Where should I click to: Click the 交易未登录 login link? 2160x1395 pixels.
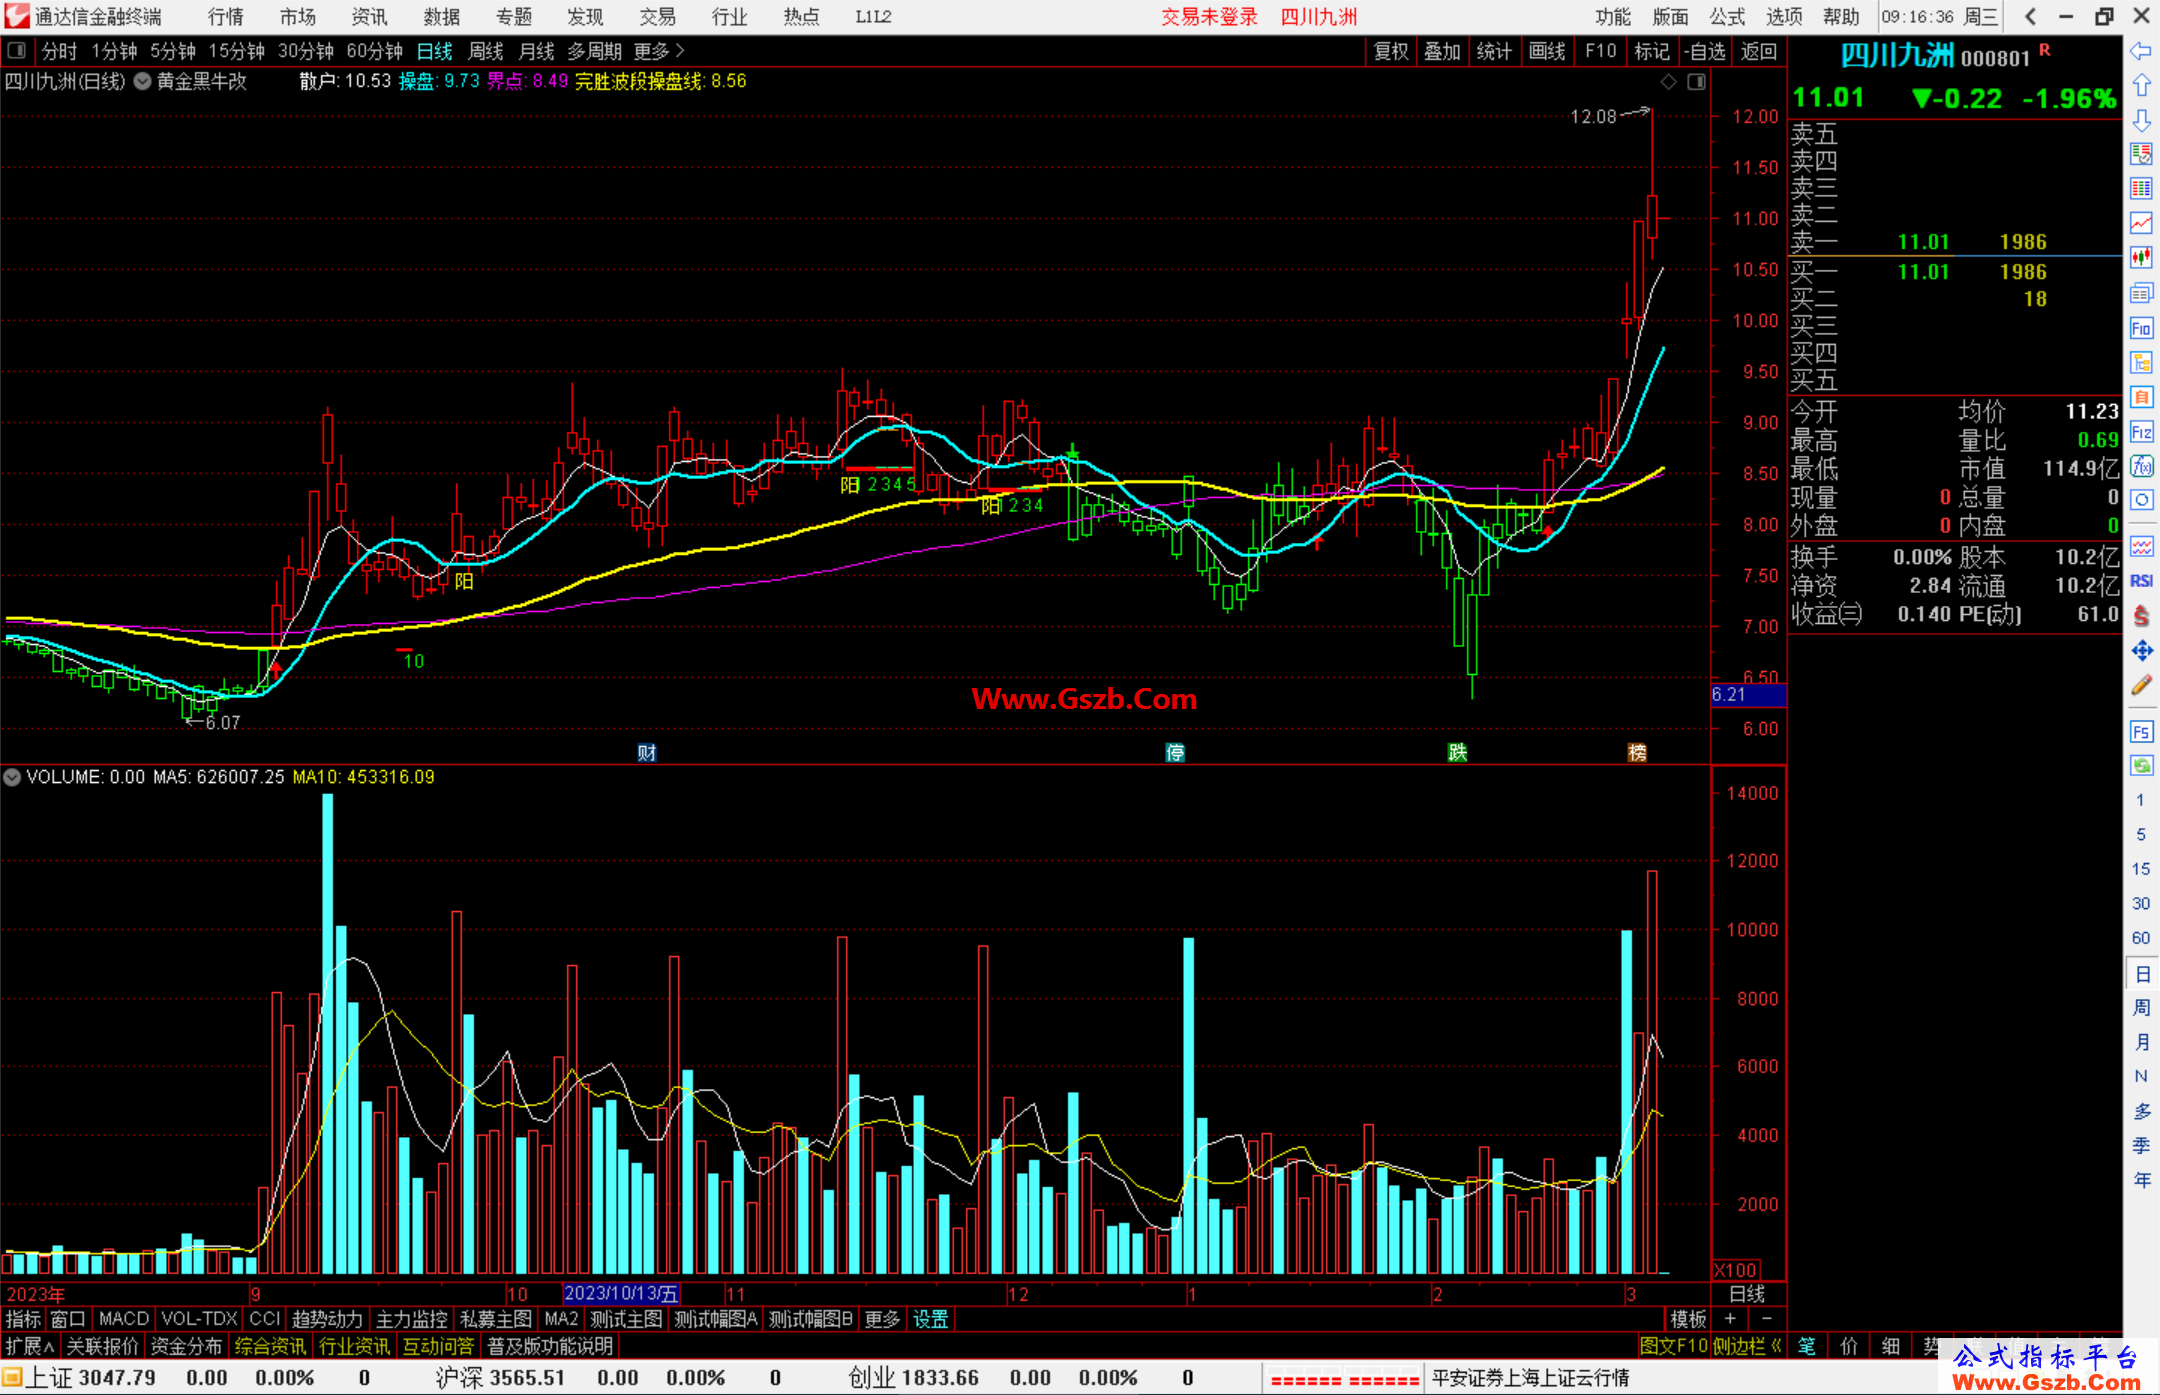[x=1210, y=17]
